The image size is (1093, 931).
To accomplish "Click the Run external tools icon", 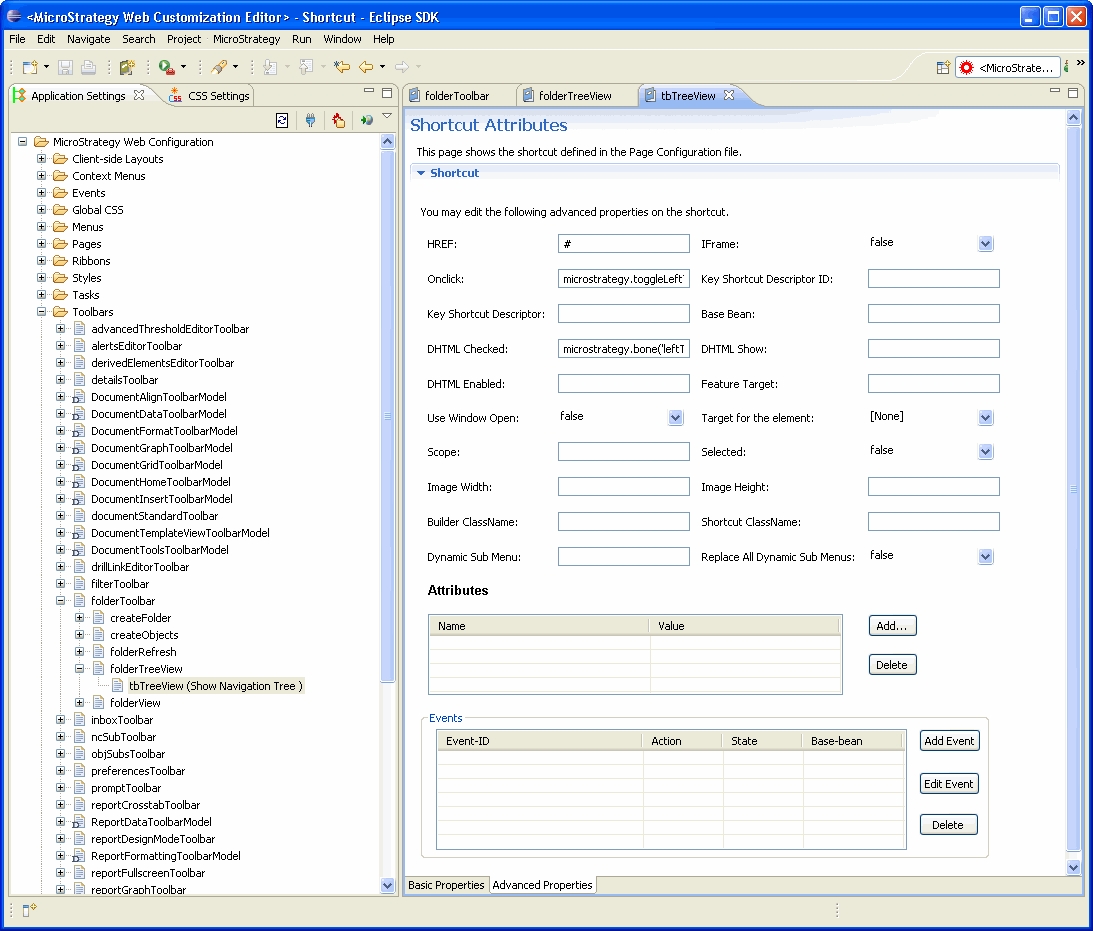I will (166, 67).
